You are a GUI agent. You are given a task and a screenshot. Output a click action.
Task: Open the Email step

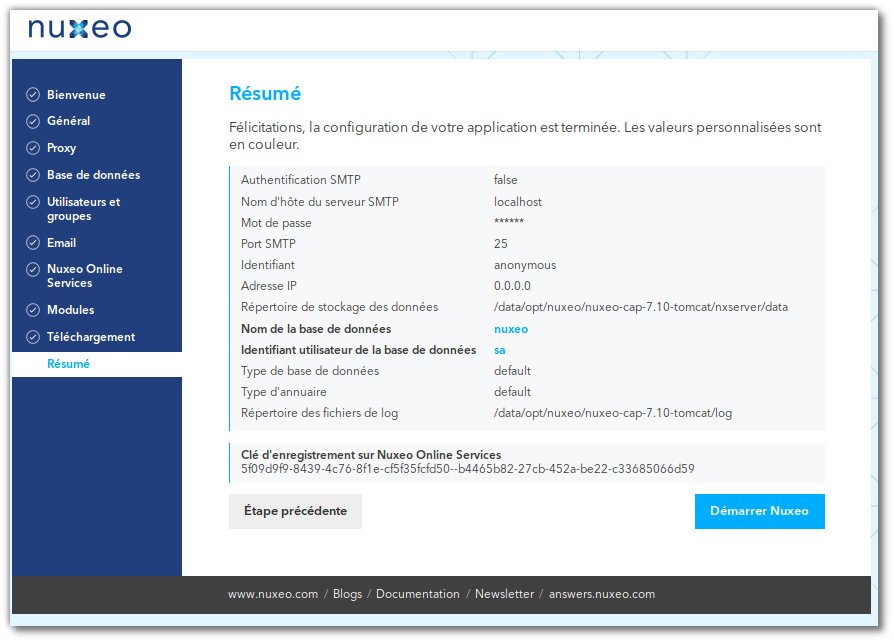pos(61,243)
